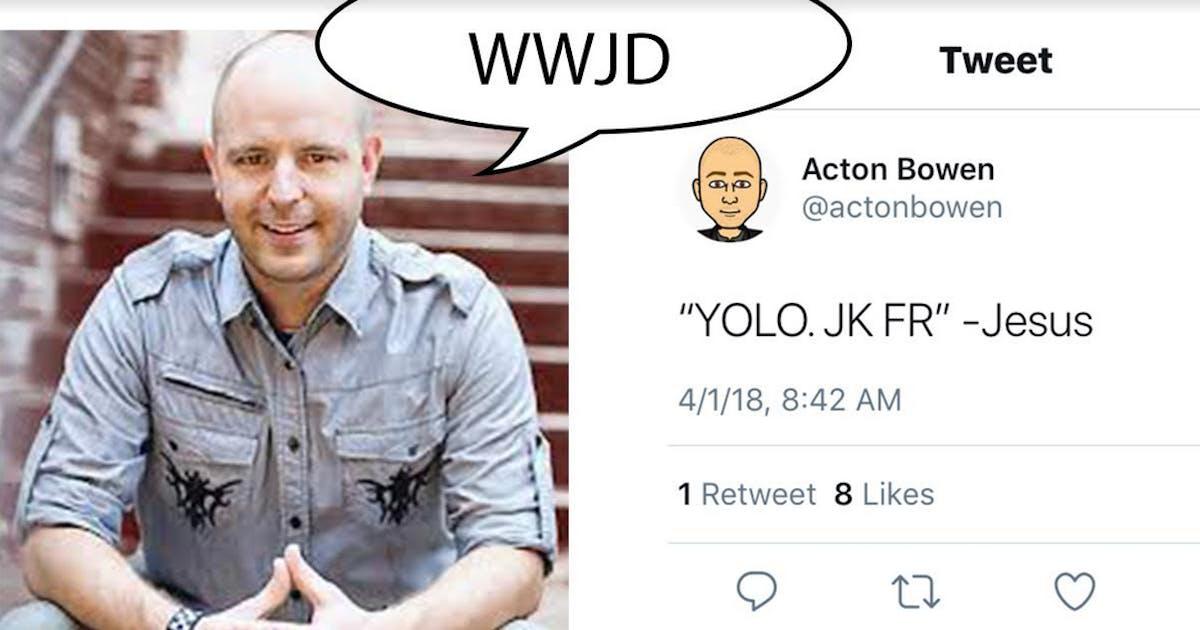Screen dimensions: 1200x630
Task: Select the @actonbowen handle
Action: [x=902, y=208]
